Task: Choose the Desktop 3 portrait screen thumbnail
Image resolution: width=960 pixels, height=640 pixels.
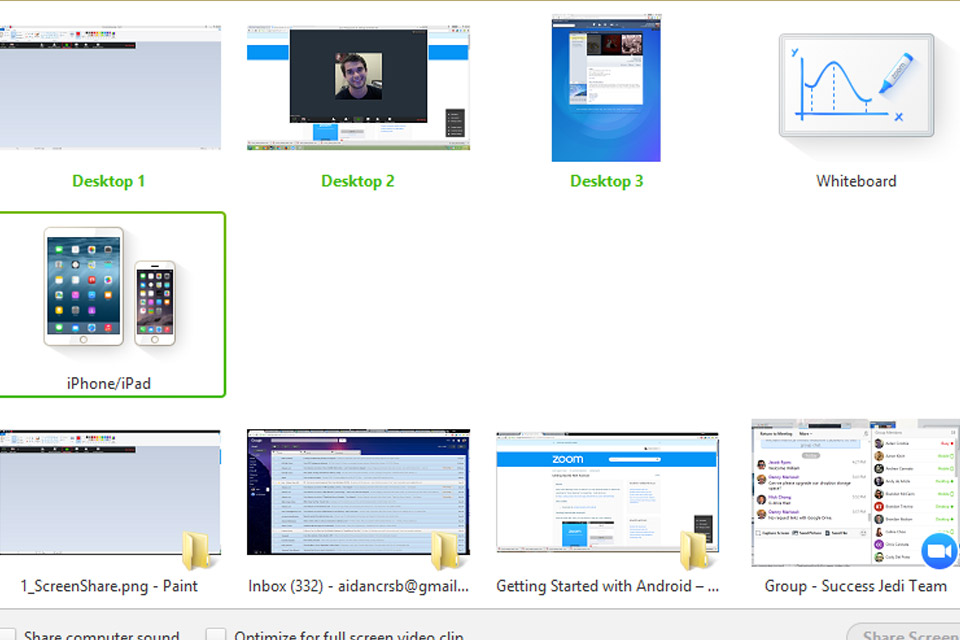Action: 606,87
